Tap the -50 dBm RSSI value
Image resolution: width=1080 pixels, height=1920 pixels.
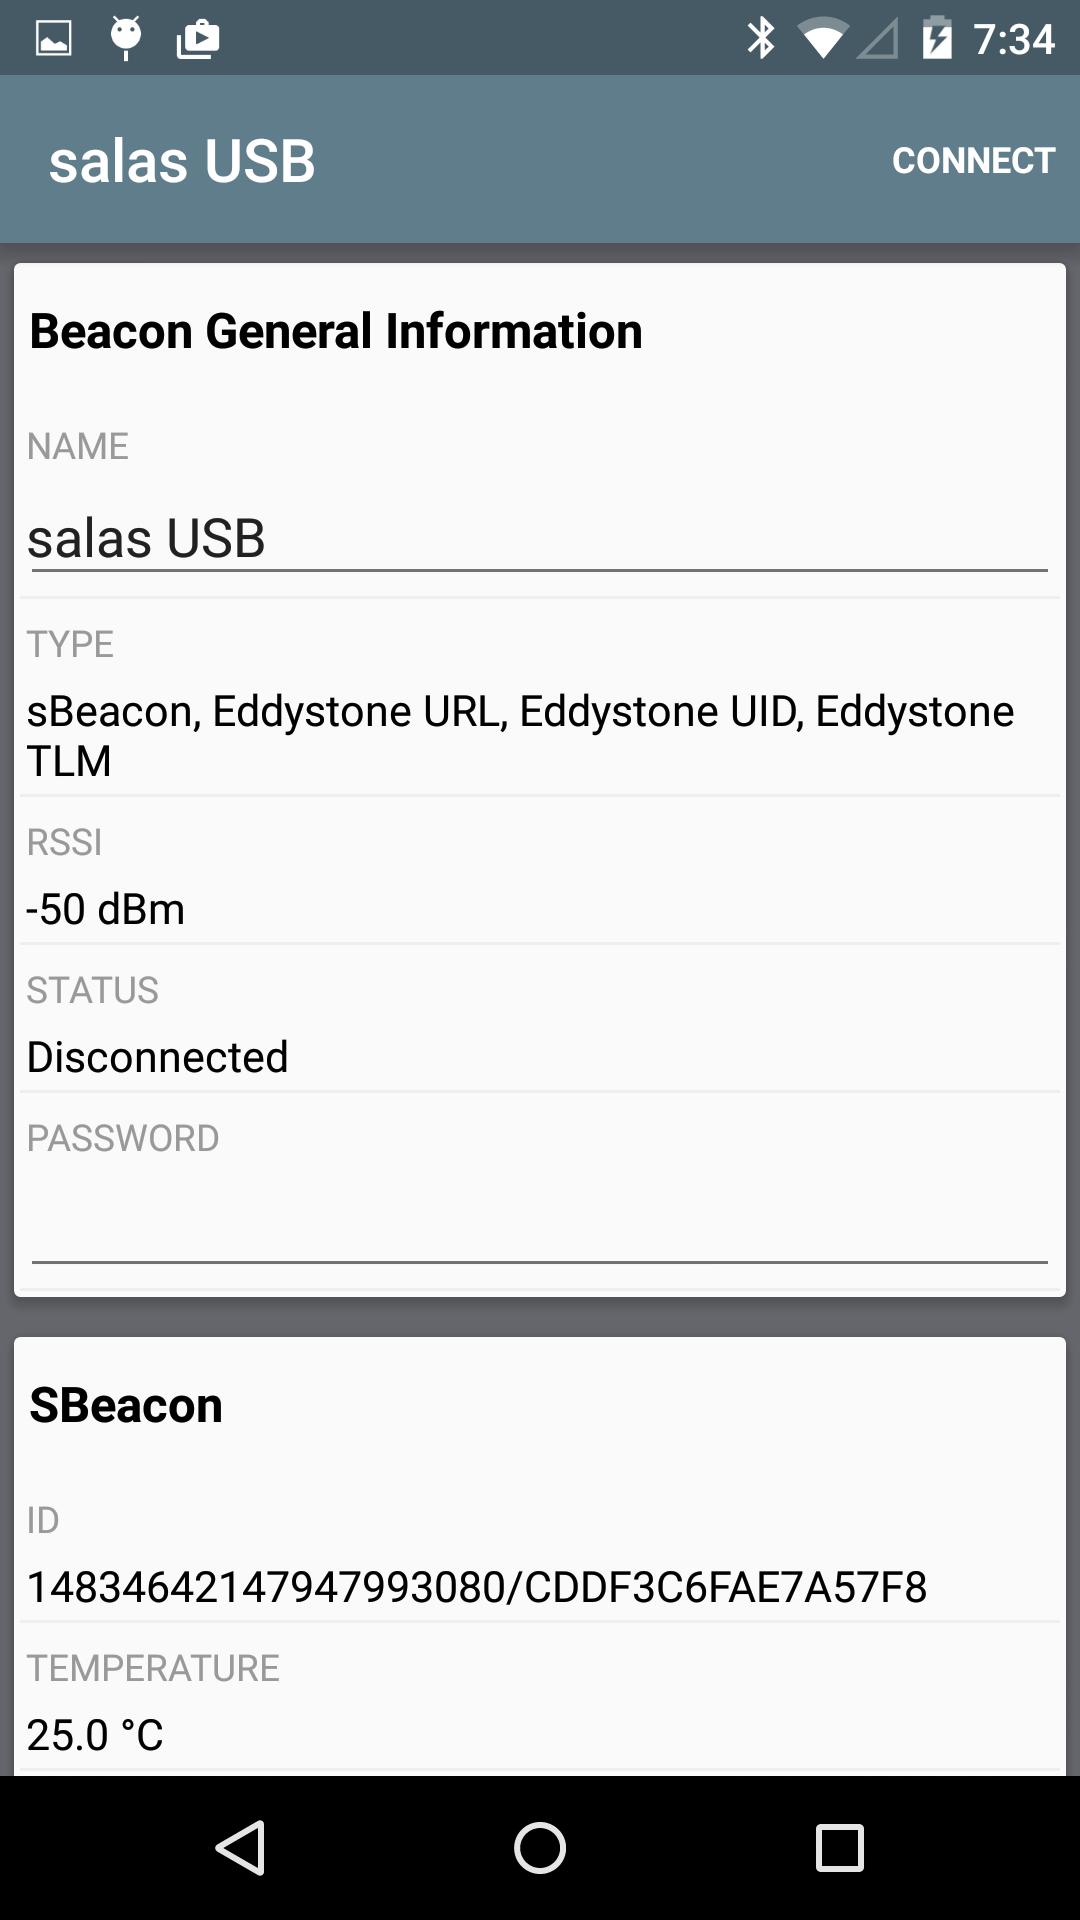[x=106, y=909]
